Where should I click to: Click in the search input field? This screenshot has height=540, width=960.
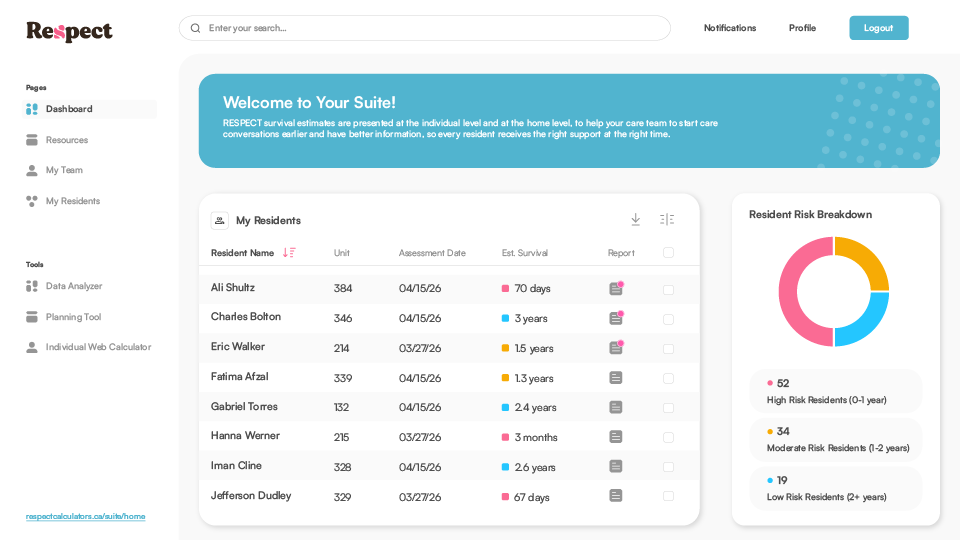click(425, 28)
